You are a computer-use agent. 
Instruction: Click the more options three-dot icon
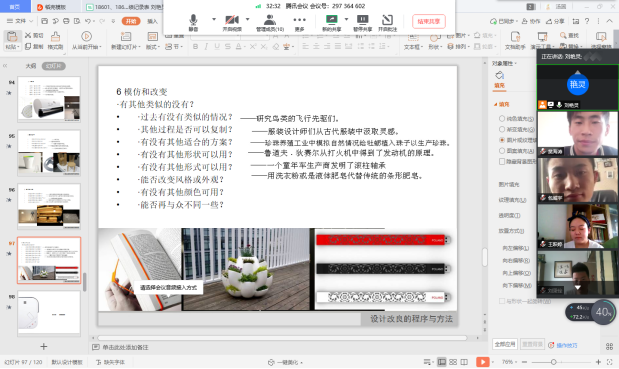pos(299,20)
